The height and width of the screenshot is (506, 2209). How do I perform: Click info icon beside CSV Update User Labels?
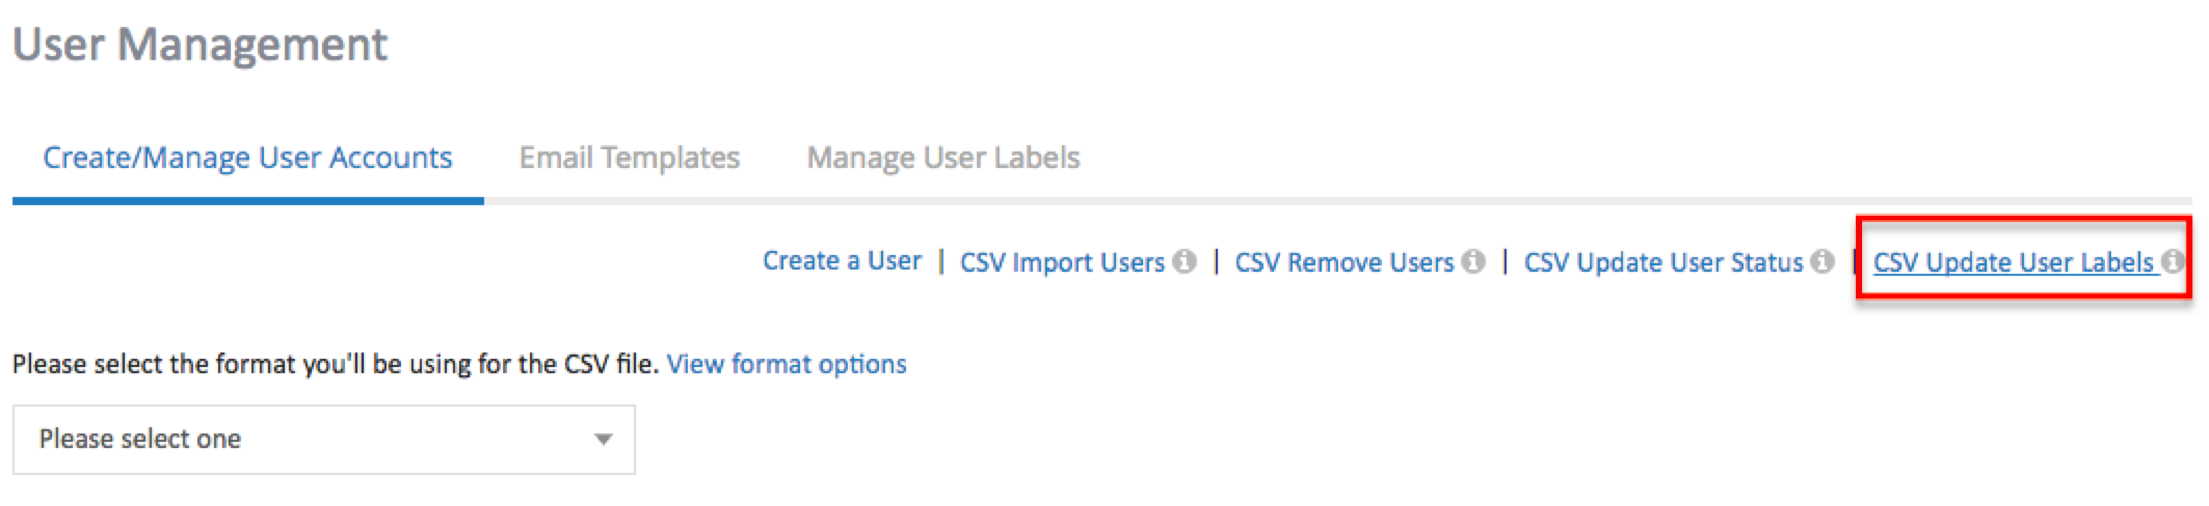(x=2172, y=262)
